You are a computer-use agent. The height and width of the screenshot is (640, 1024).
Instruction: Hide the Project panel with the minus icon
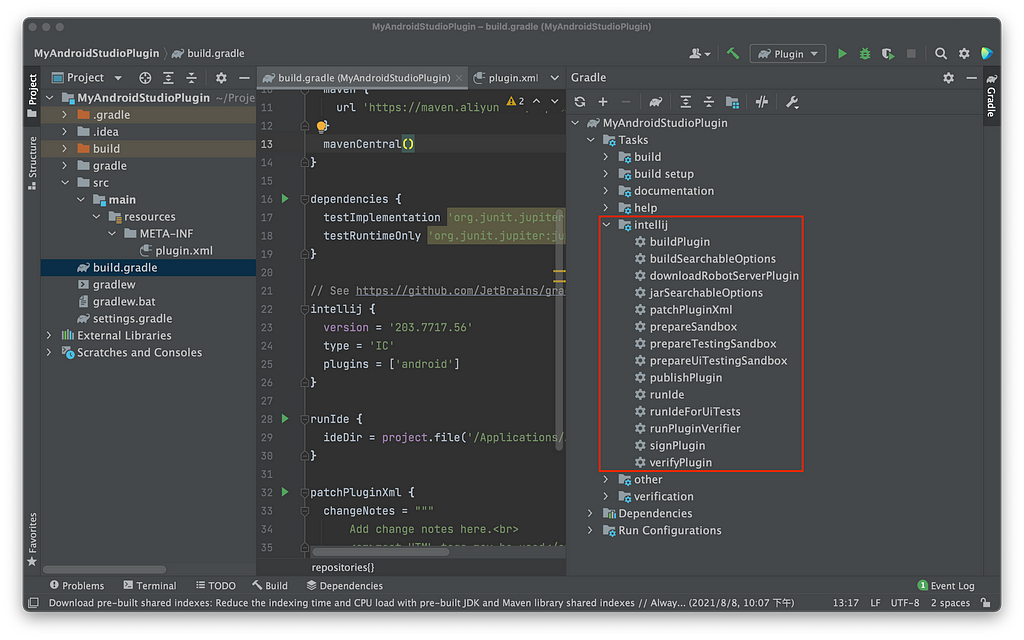[244, 78]
